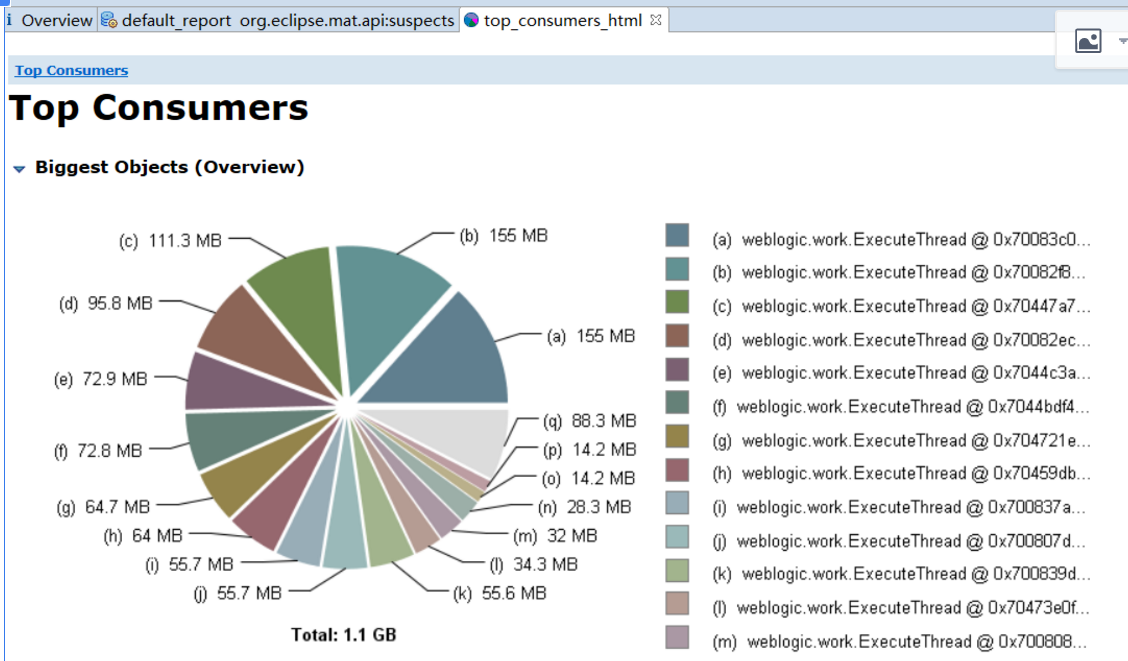The image size is (1128, 661).
Task: Click legend color swatch for entry (c)
Action: 677,302
